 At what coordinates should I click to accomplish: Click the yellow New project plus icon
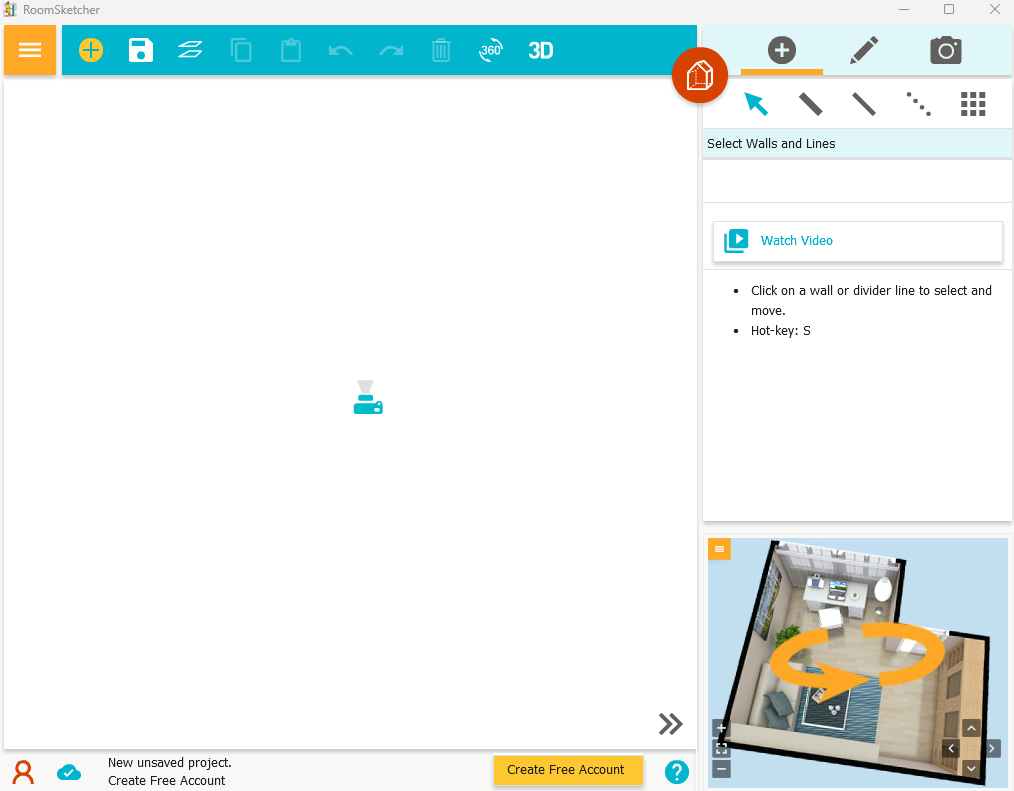click(91, 50)
